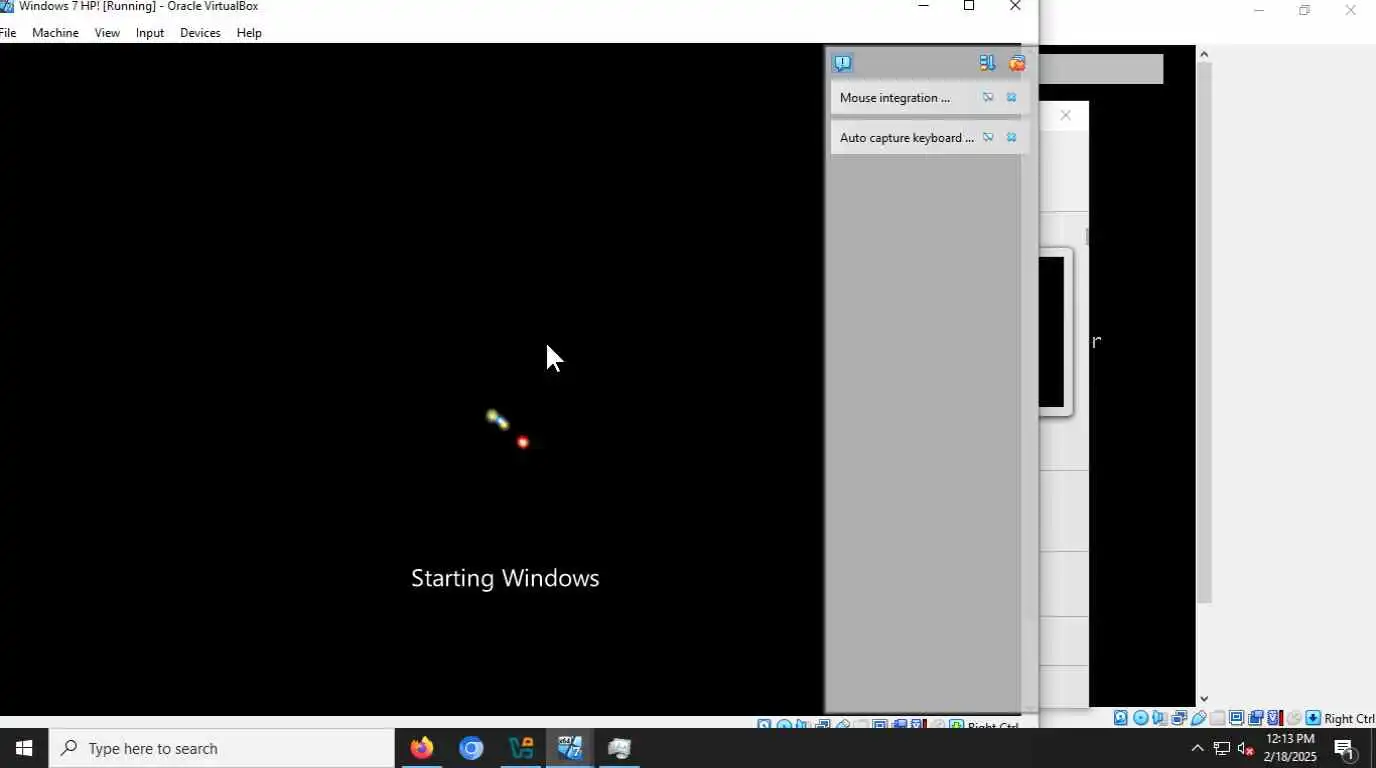Click the muted volume icon in system tray

click(1246, 748)
